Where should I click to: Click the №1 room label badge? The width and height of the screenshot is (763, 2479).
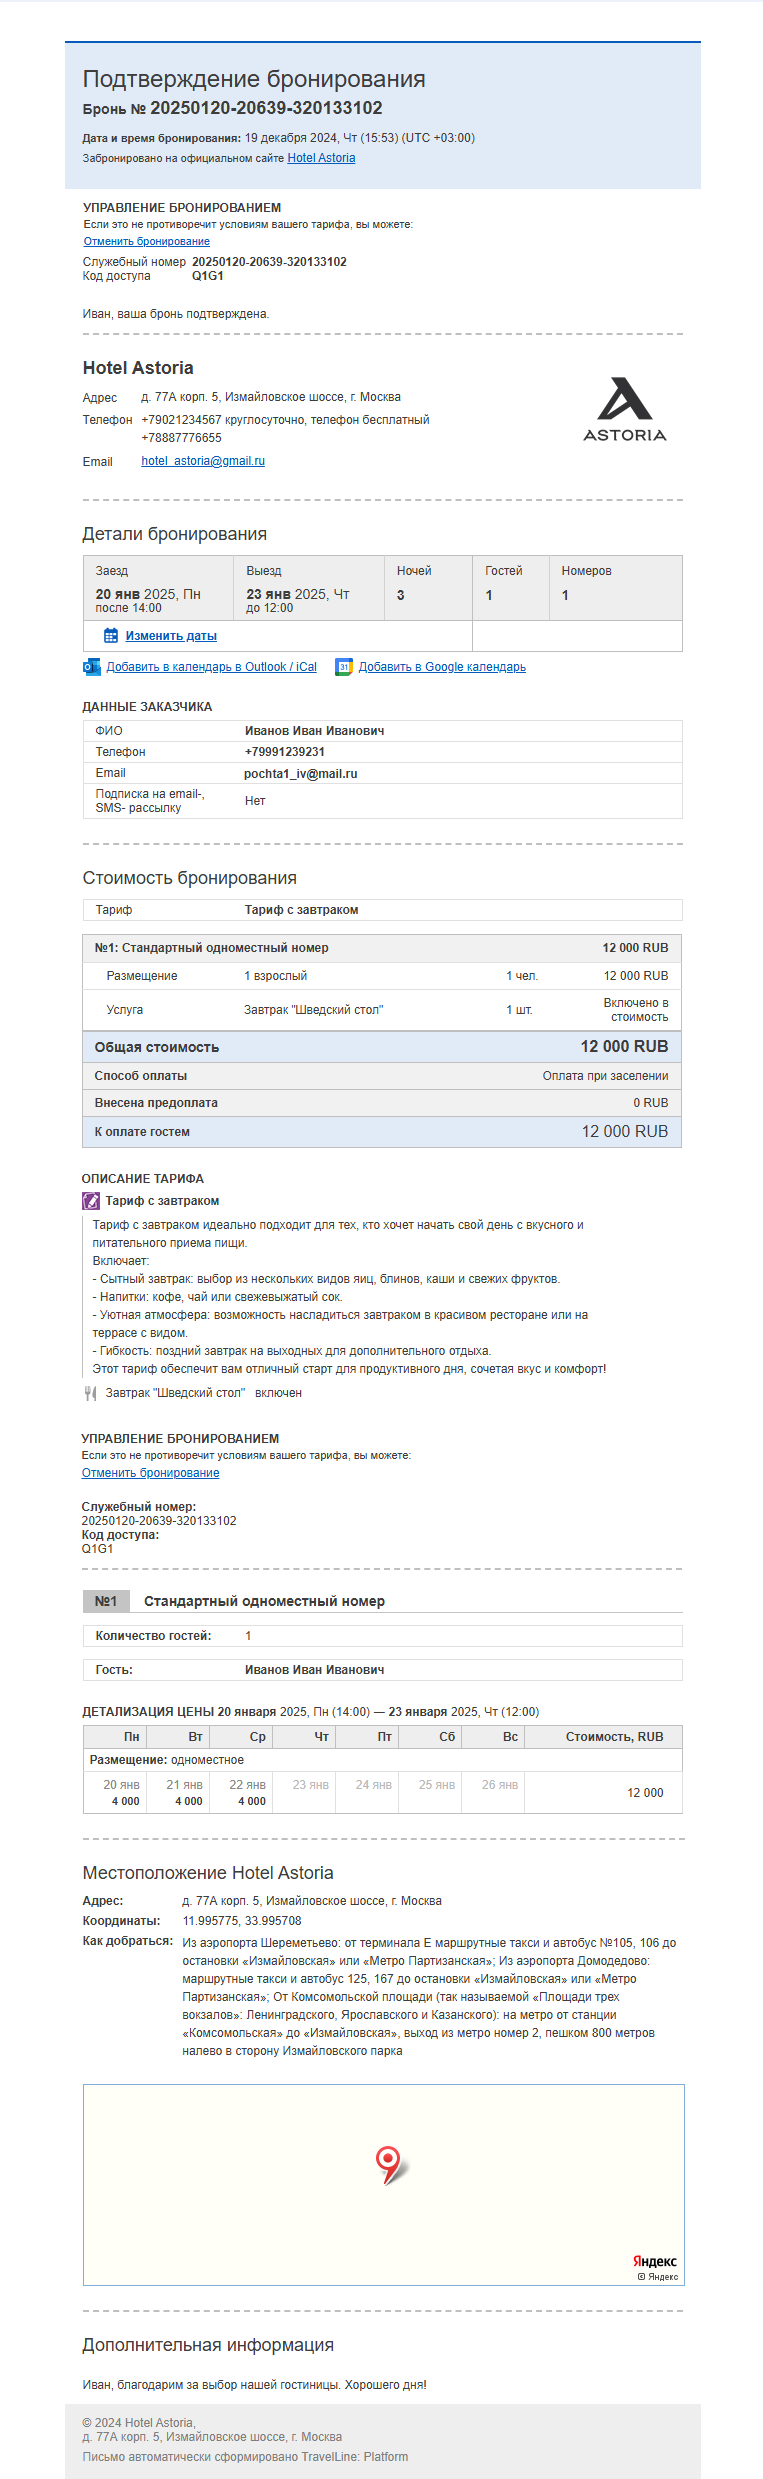(106, 1601)
